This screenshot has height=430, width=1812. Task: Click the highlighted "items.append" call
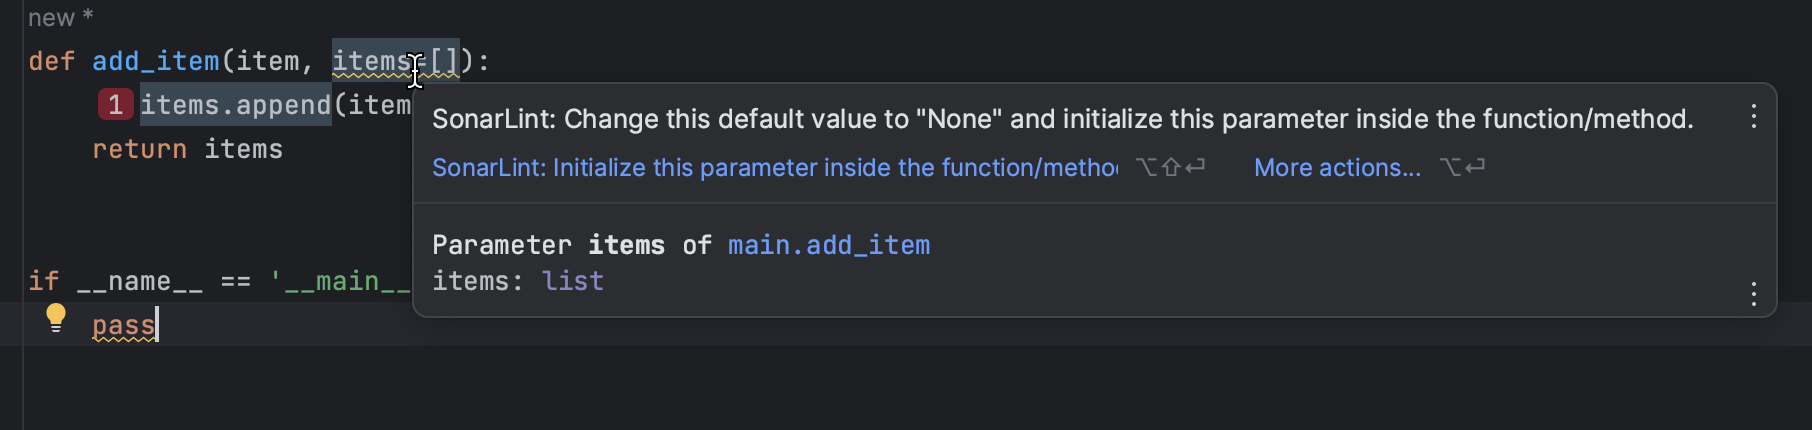235,105
